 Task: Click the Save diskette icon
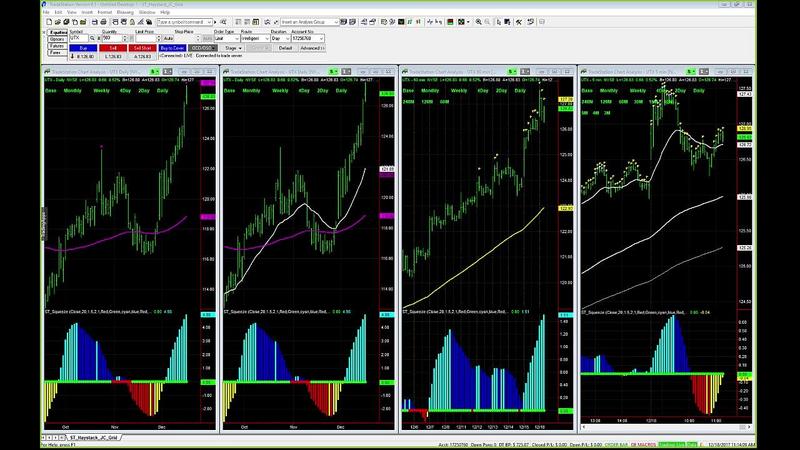coord(94,22)
